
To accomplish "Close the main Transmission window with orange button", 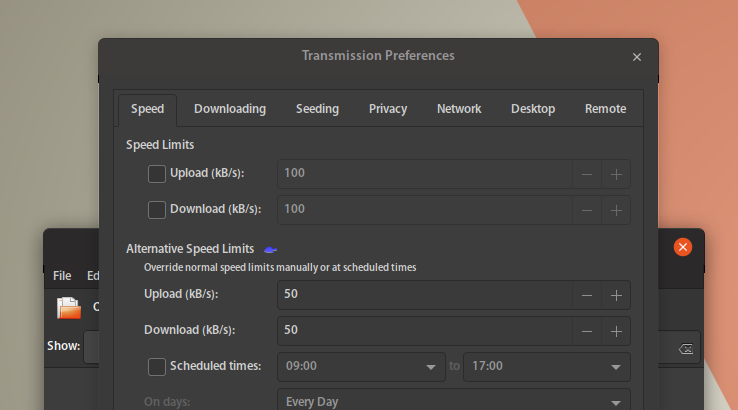I will pyautogui.click(x=682, y=247).
